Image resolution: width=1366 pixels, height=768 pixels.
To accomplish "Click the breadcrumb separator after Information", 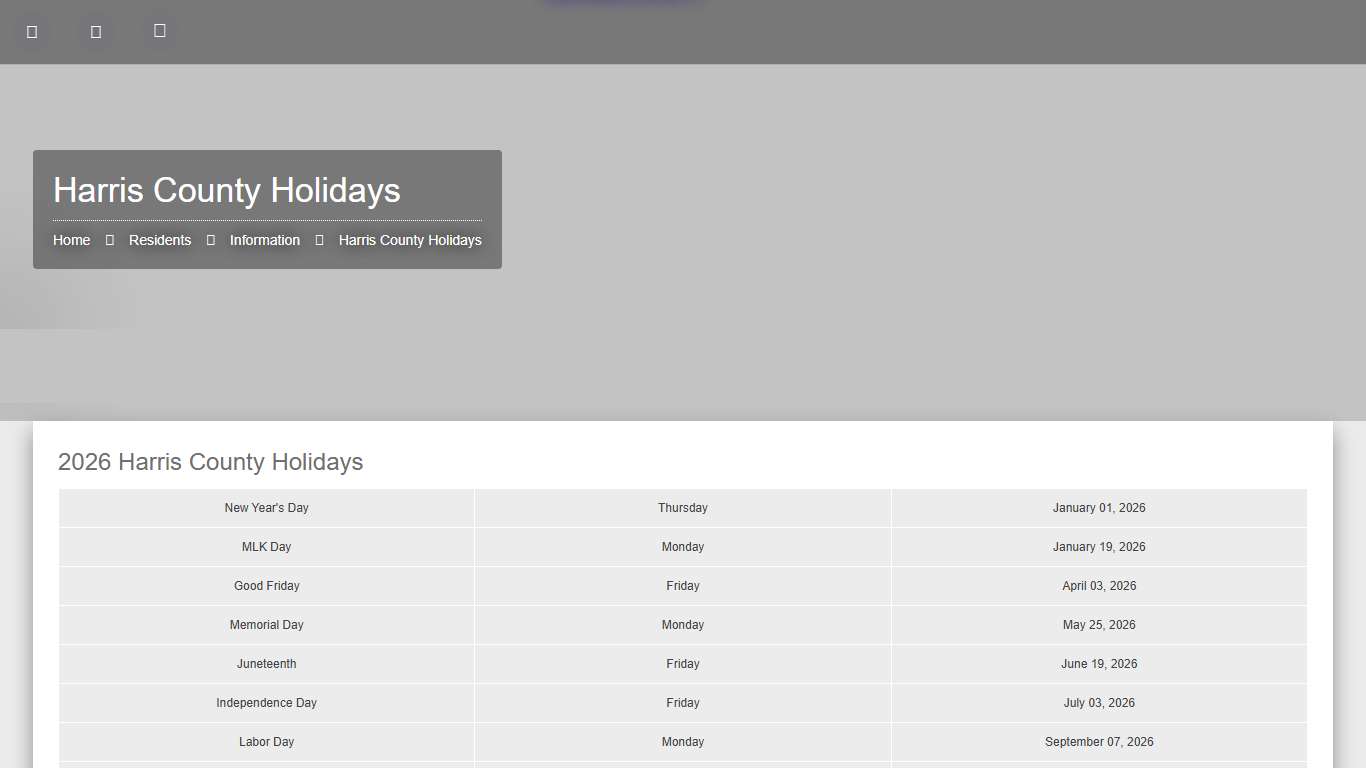I will point(320,240).
